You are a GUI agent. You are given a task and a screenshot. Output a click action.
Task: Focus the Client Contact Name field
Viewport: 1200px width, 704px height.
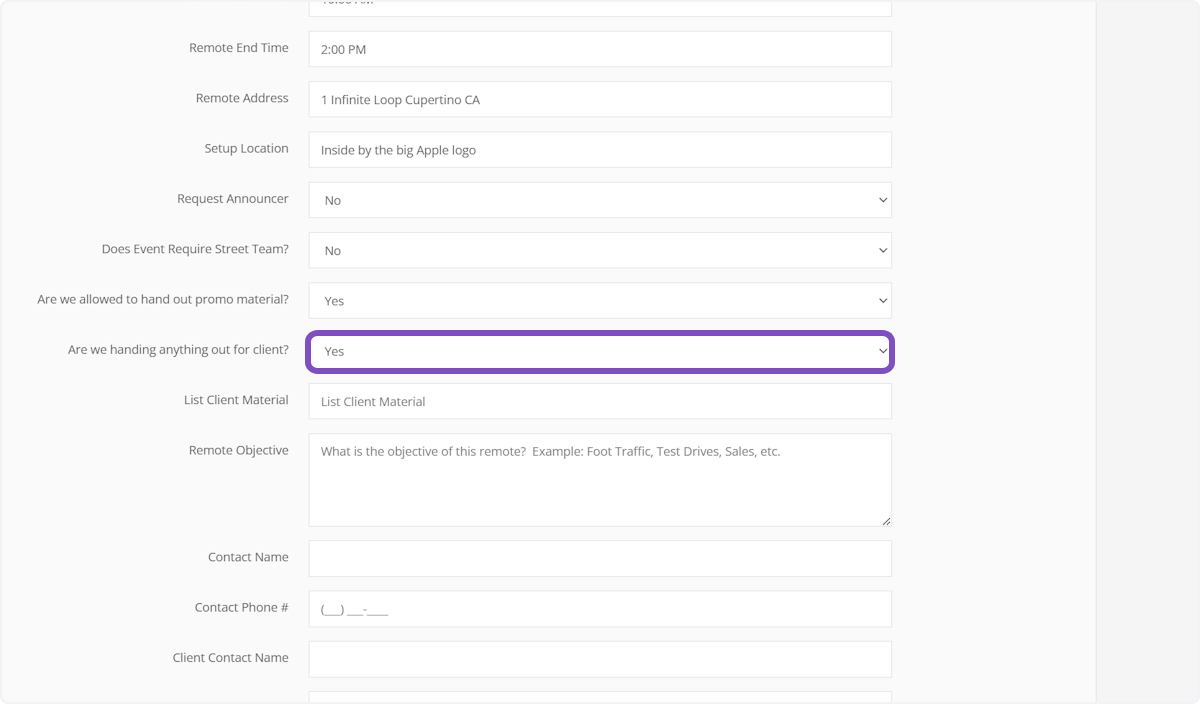[599, 659]
